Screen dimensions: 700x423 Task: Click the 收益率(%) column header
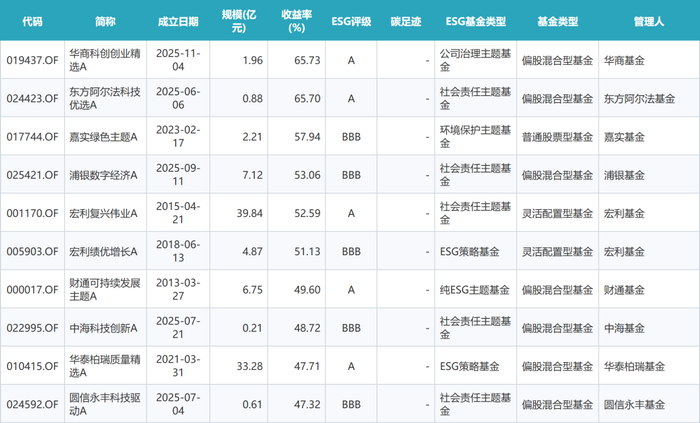[x=296, y=21]
